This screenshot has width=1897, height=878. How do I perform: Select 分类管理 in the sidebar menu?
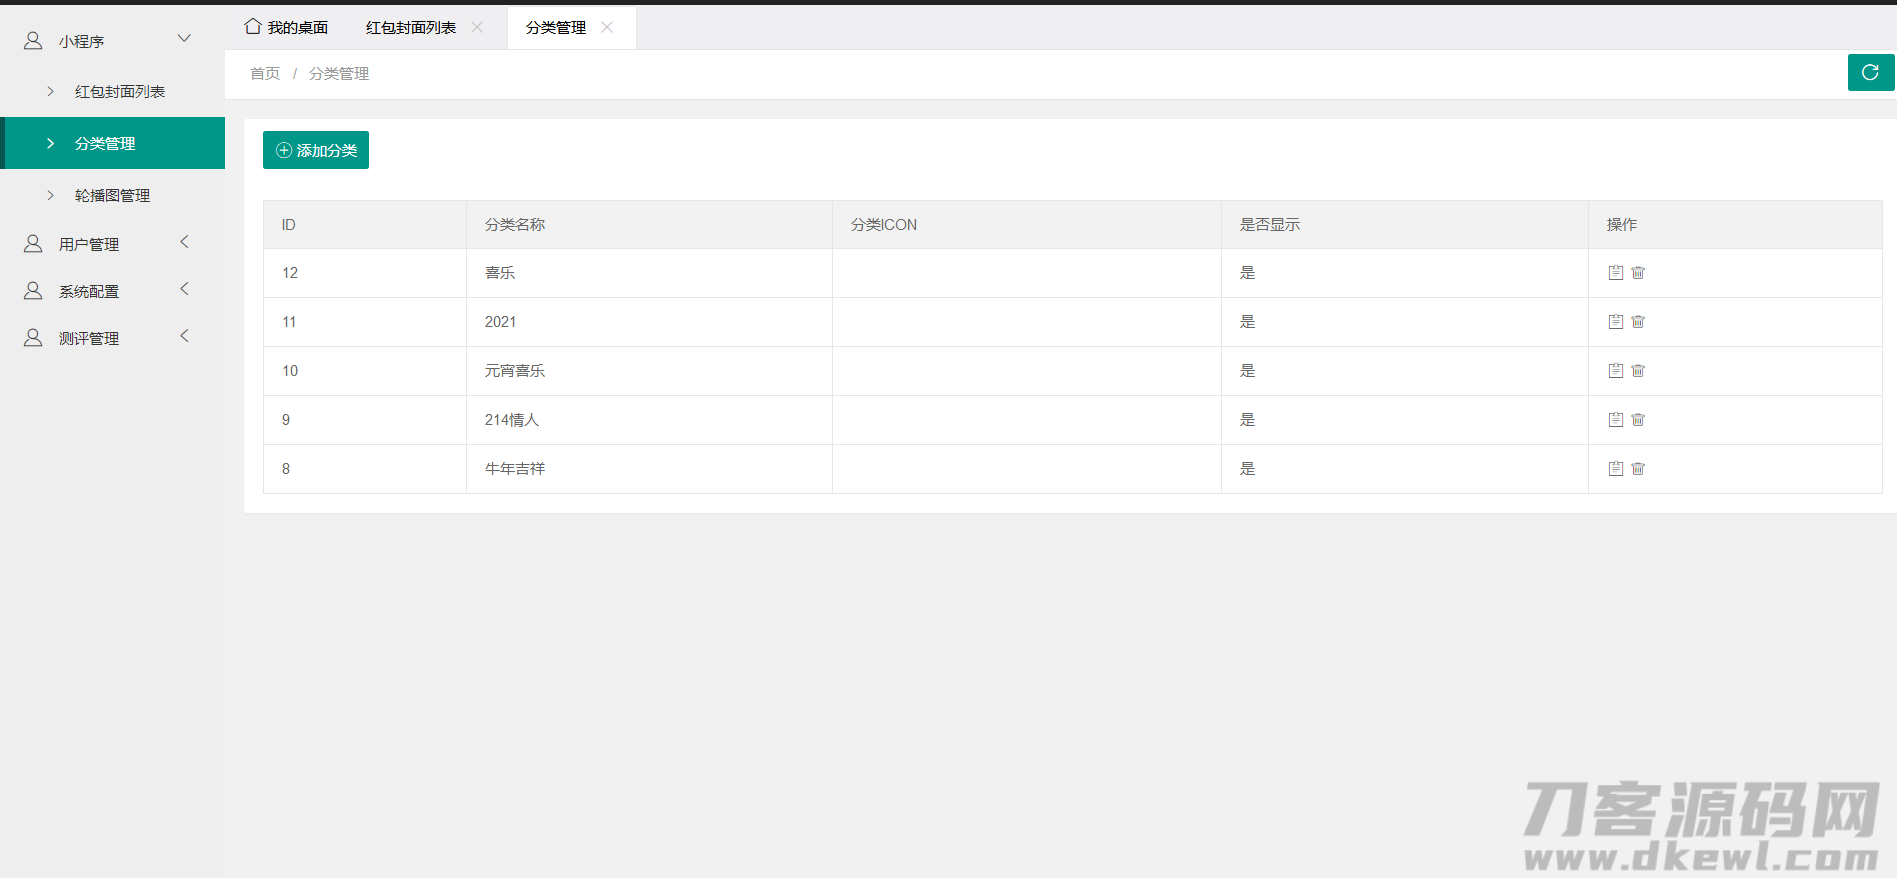105,143
